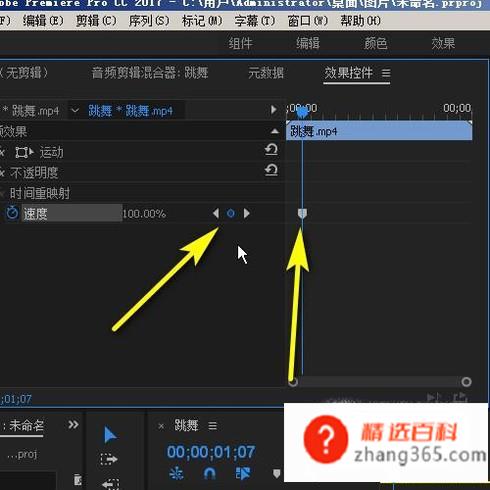Click the right zoom scrollbar handle
Screen dimensions: 490x490
click(466, 381)
